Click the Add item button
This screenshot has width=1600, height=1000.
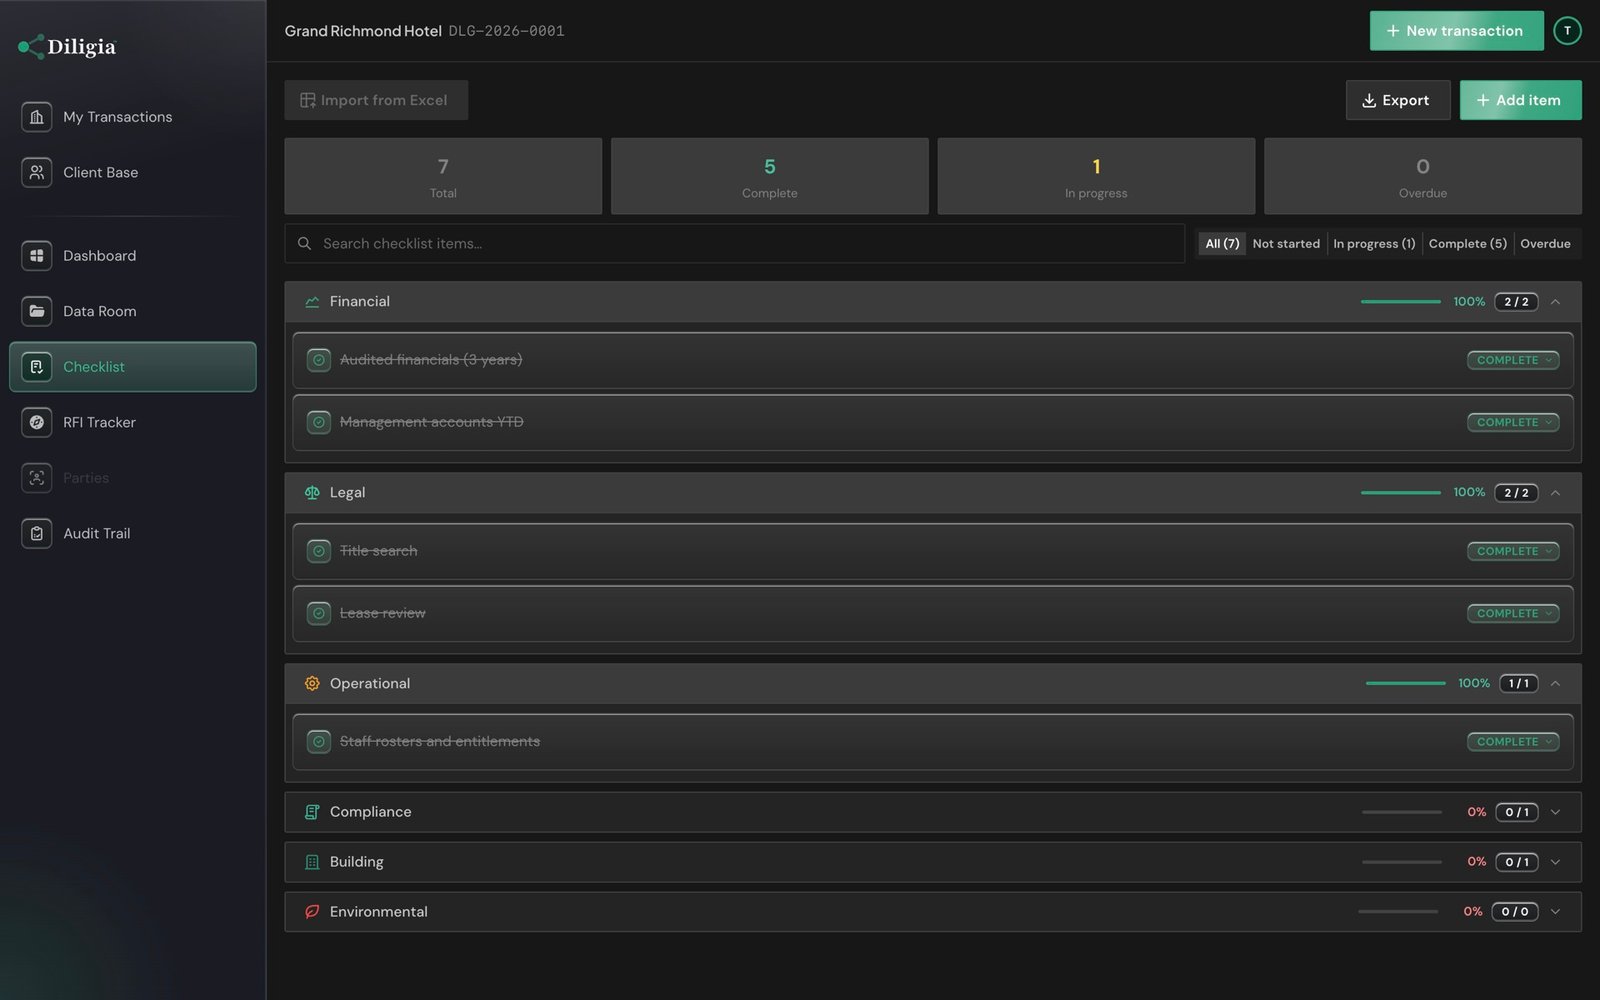1520,100
